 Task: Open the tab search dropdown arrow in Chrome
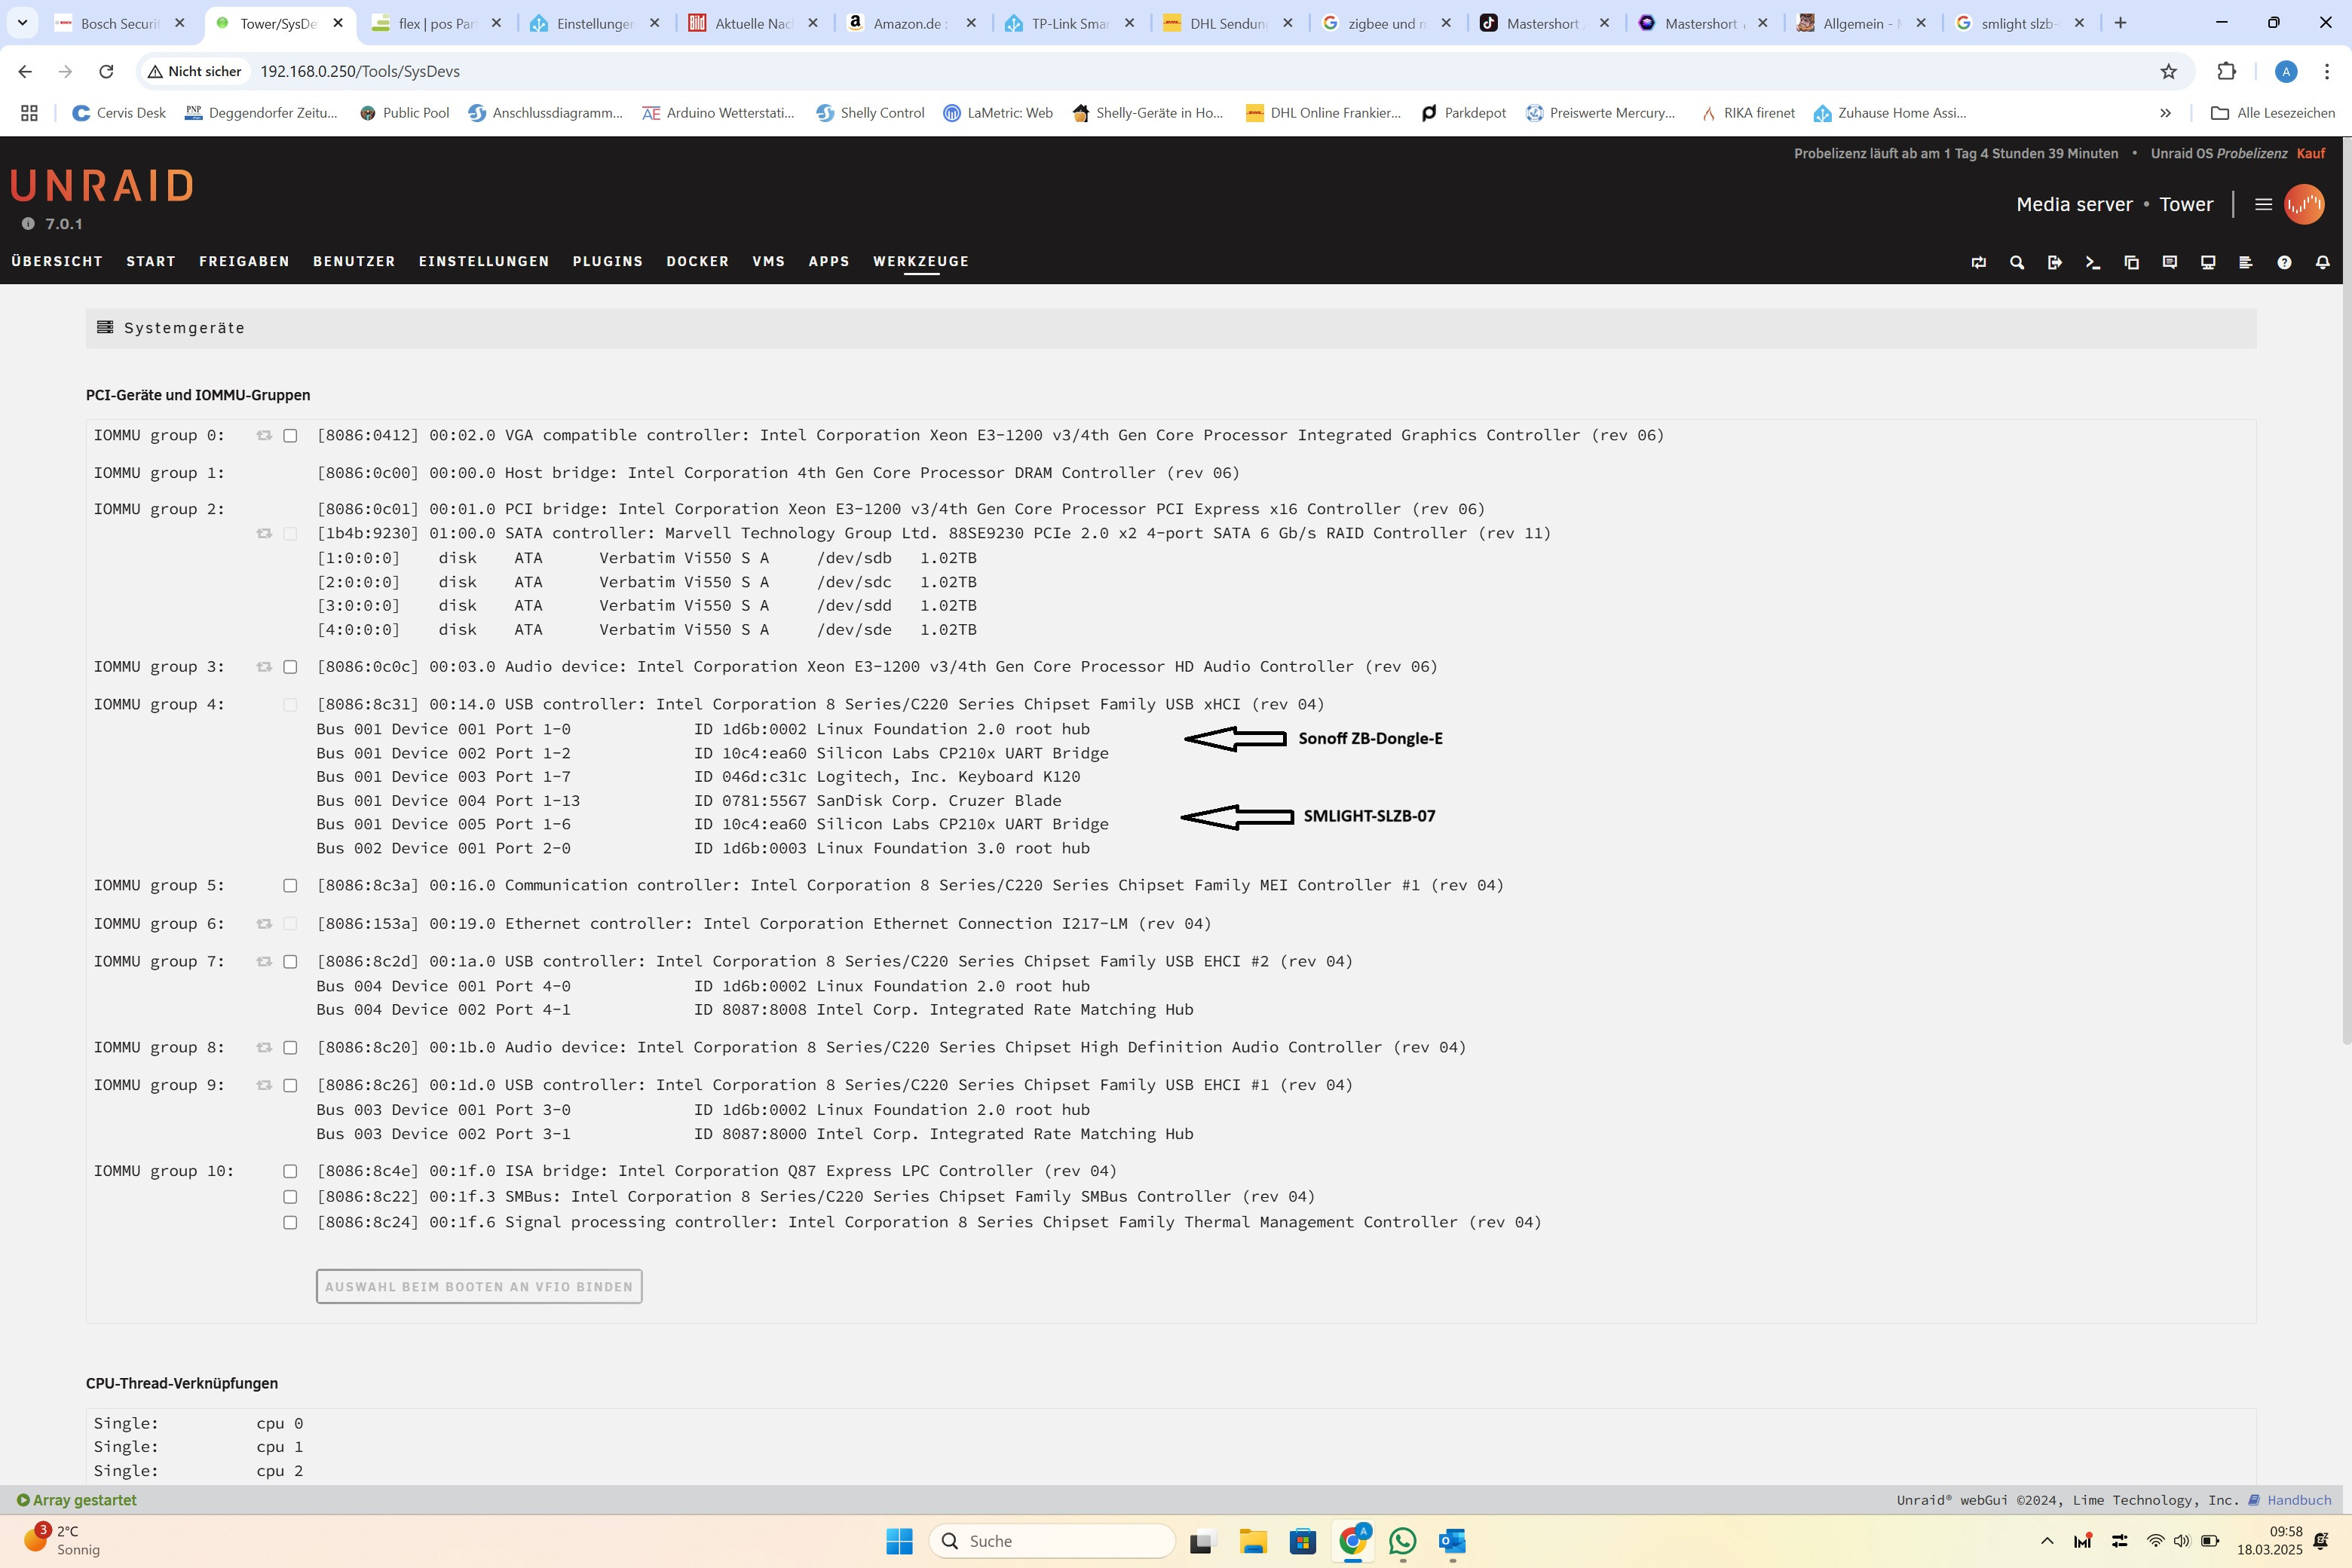click(22, 22)
